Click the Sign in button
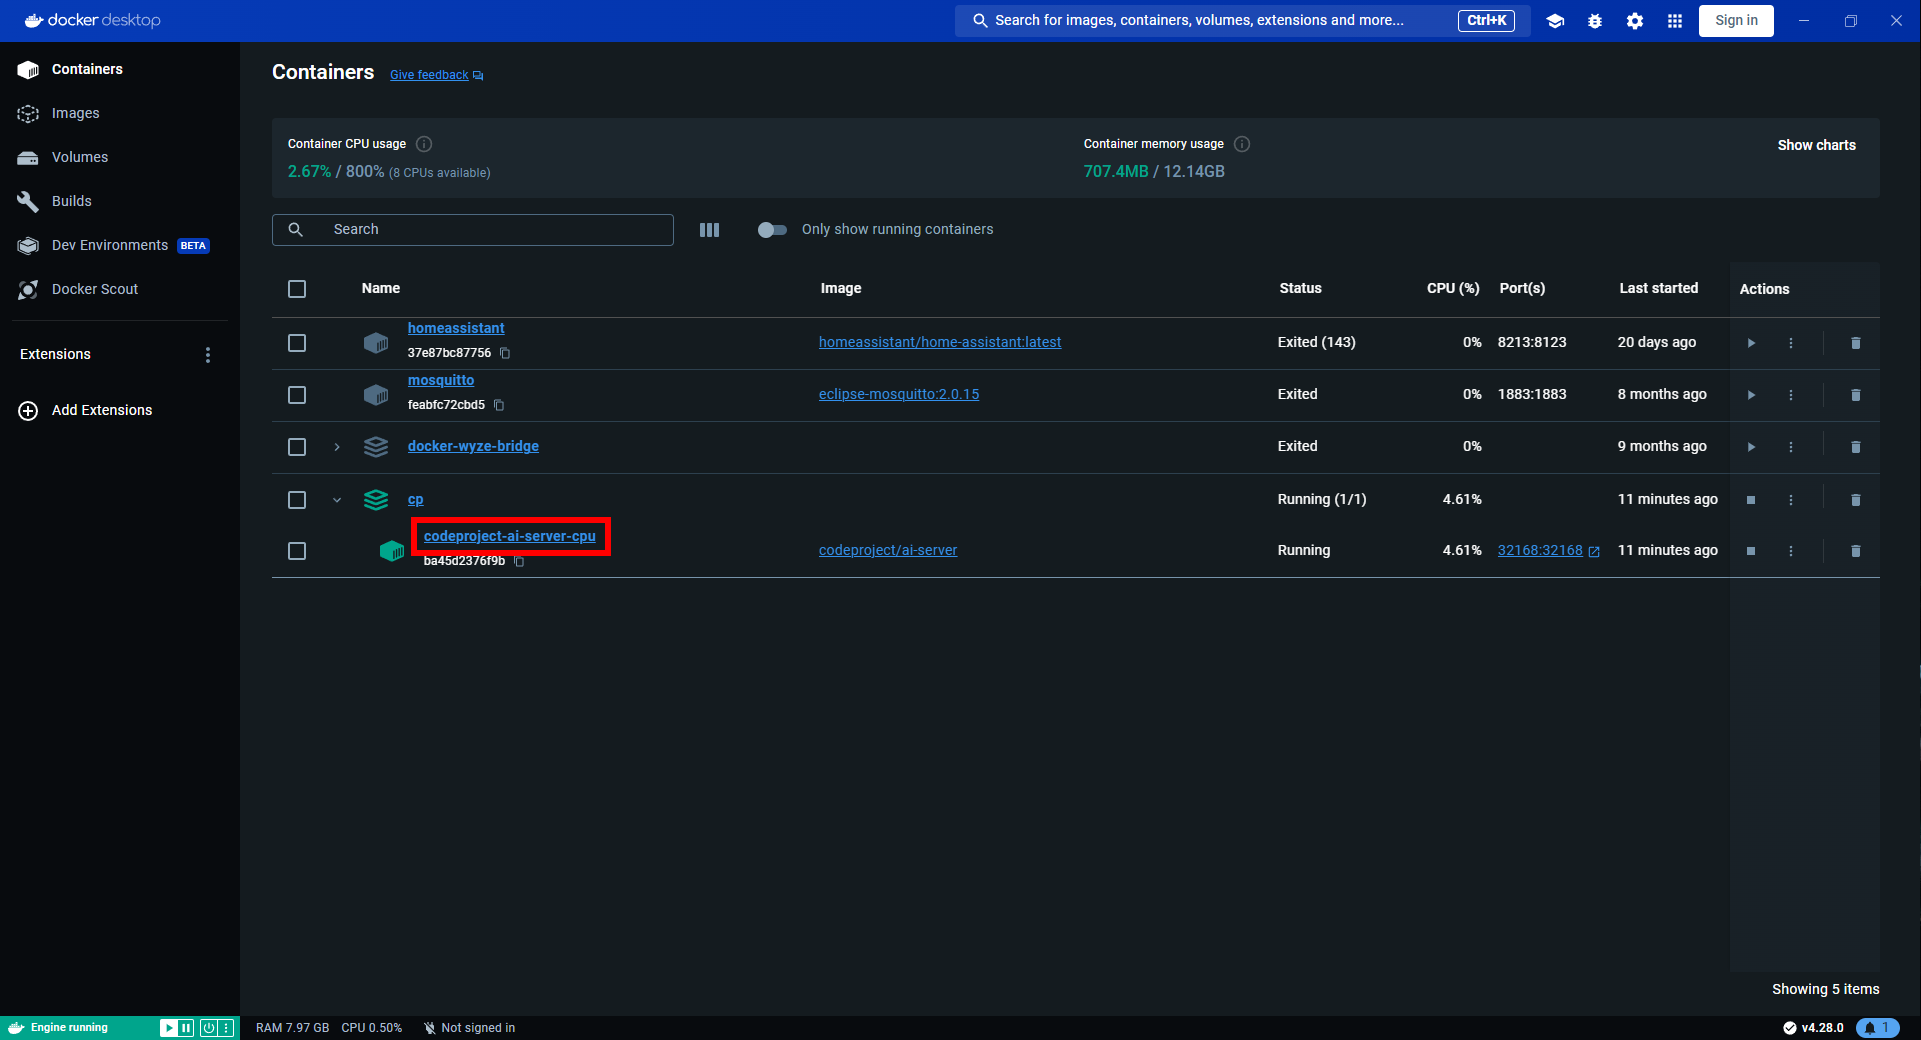Viewport: 1921px width, 1040px height. [x=1736, y=21]
